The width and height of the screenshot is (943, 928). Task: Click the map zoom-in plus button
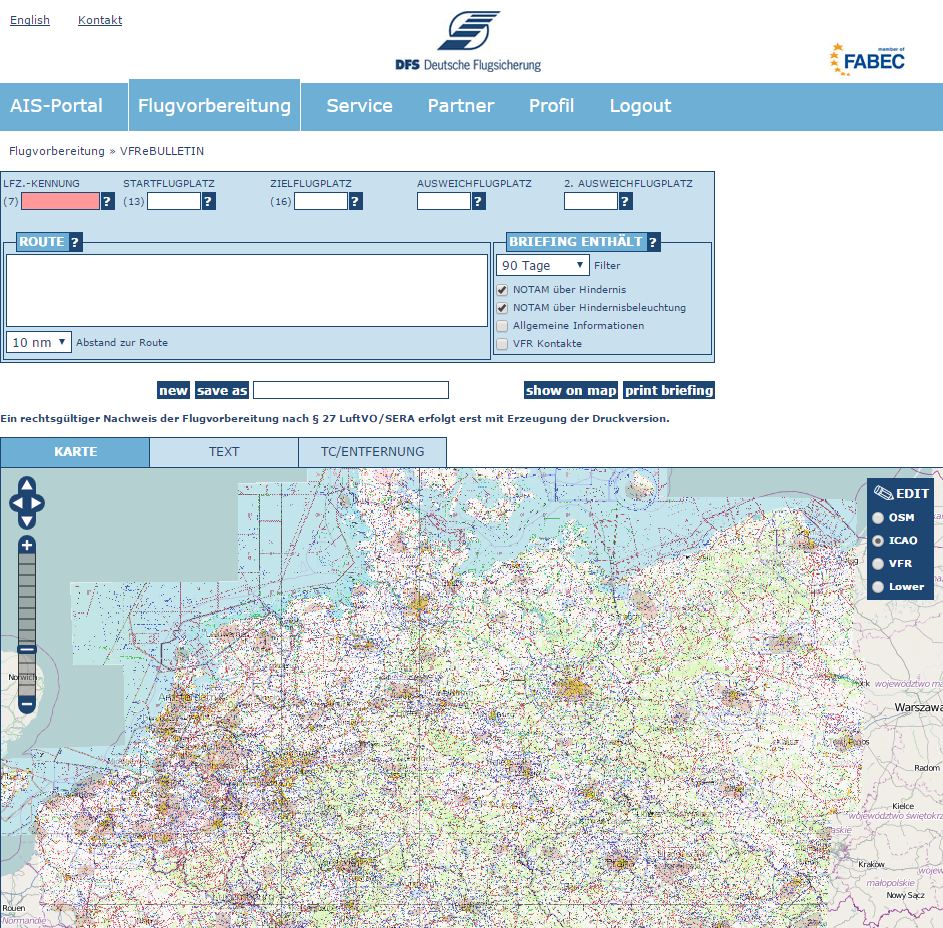tap(27, 545)
